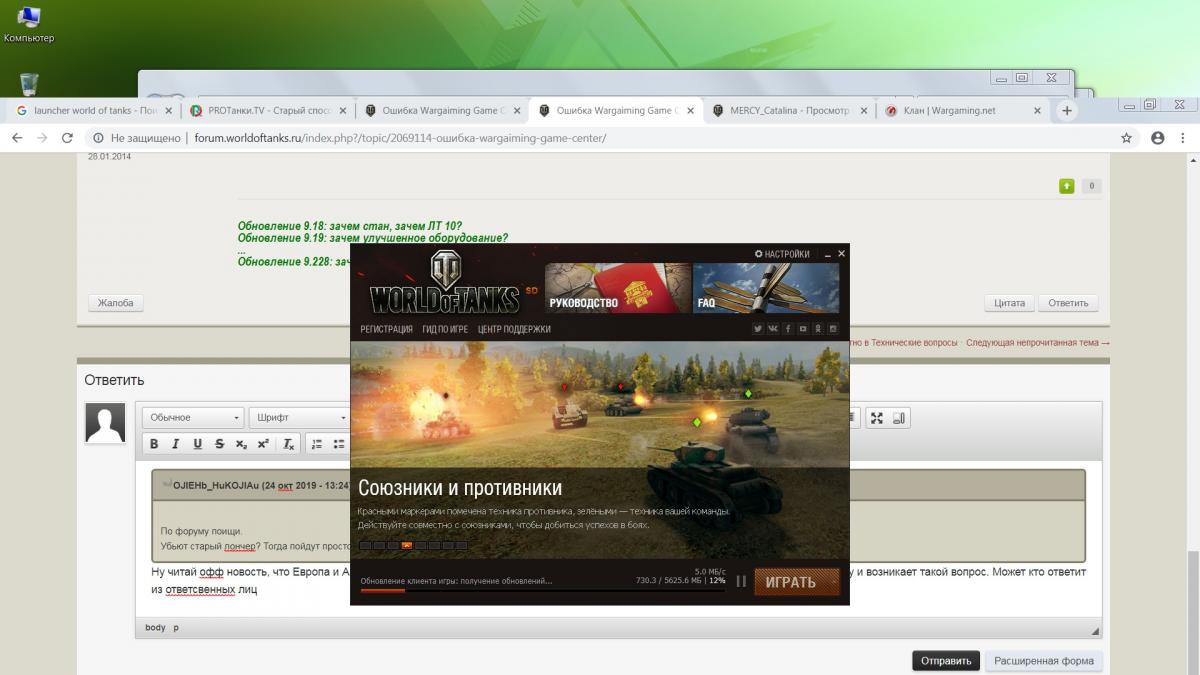Switch to PROТанки.TV tab
This screenshot has width=1200, height=675.
click(269, 111)
